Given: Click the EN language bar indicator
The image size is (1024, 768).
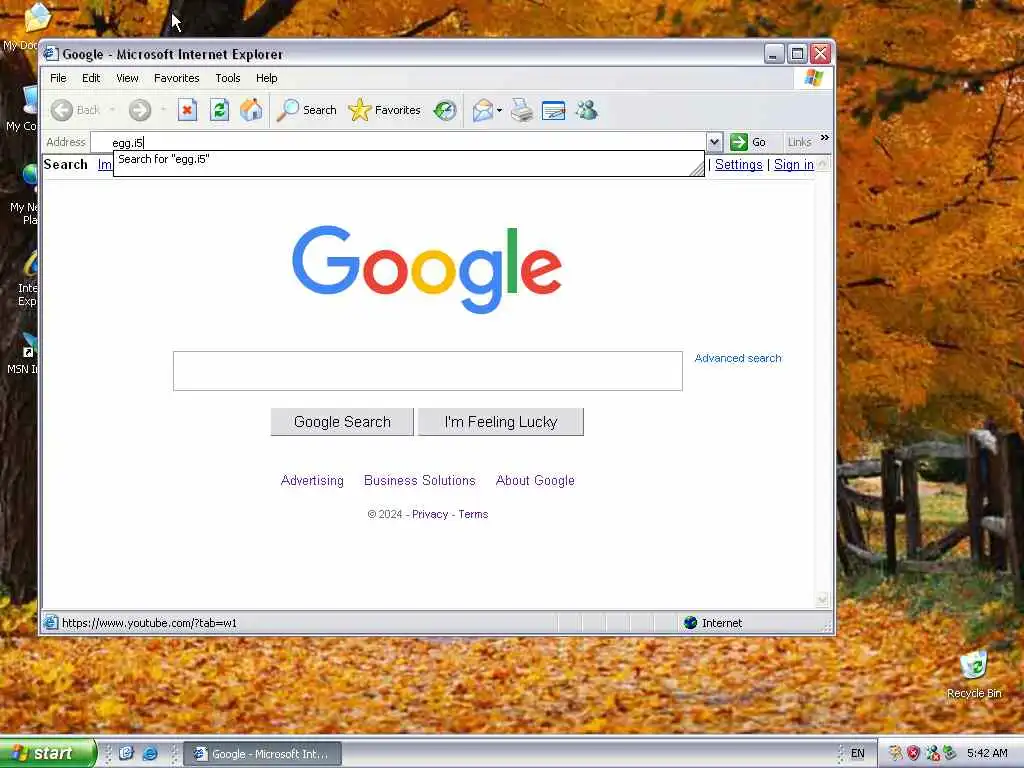Looking at the screenshot, I should (x=857, y=754).
